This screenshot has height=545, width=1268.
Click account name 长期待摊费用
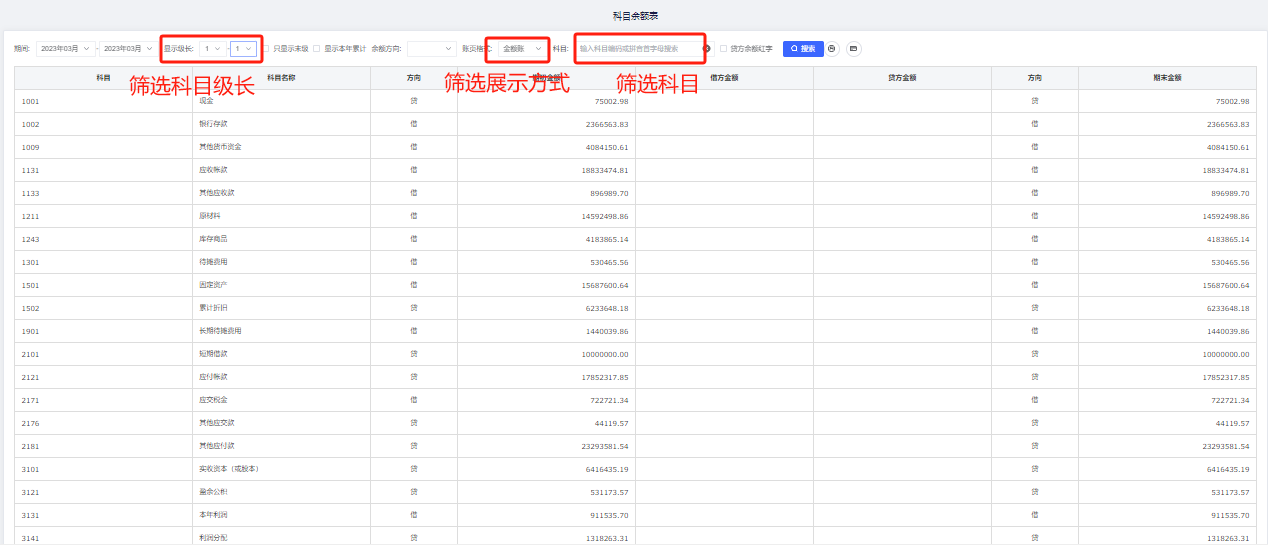point(220,331)
